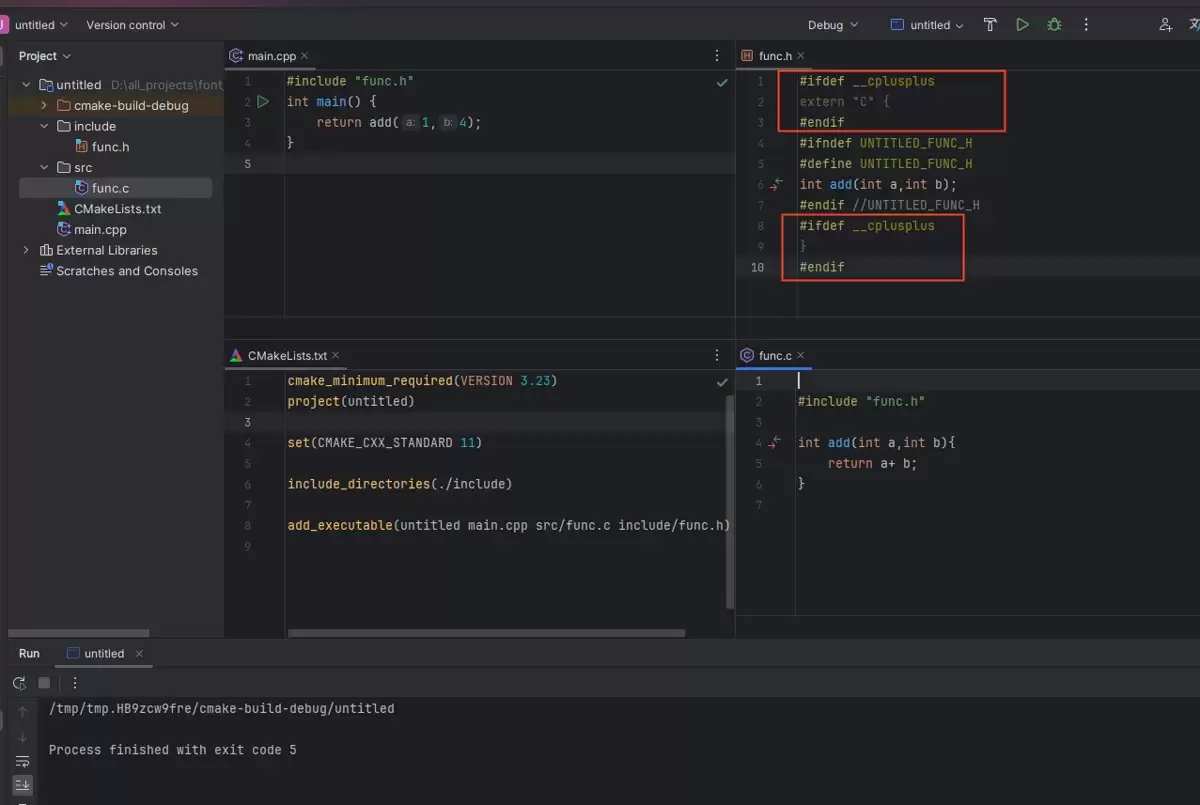Click set(CMAKE_CXX_STANDARD 11) line
This screenshot has width=1200, height=805.
[x=385, y=442]
